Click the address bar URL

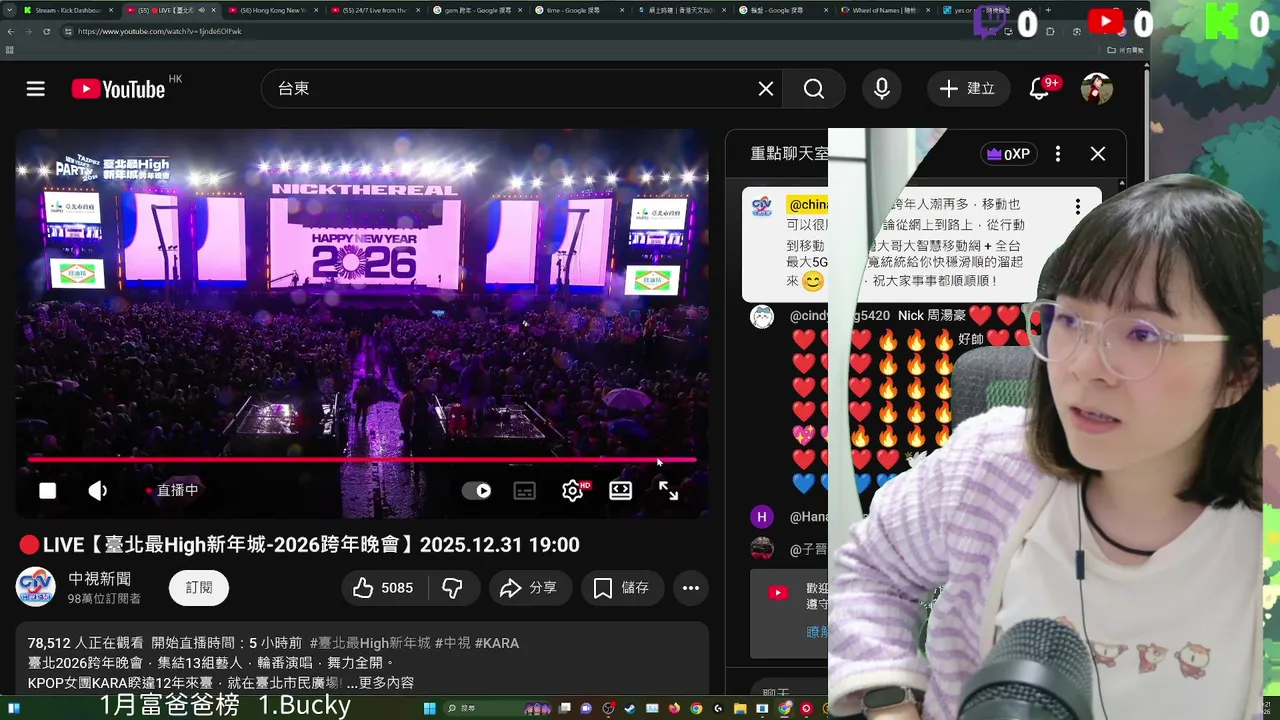[160, 31]
